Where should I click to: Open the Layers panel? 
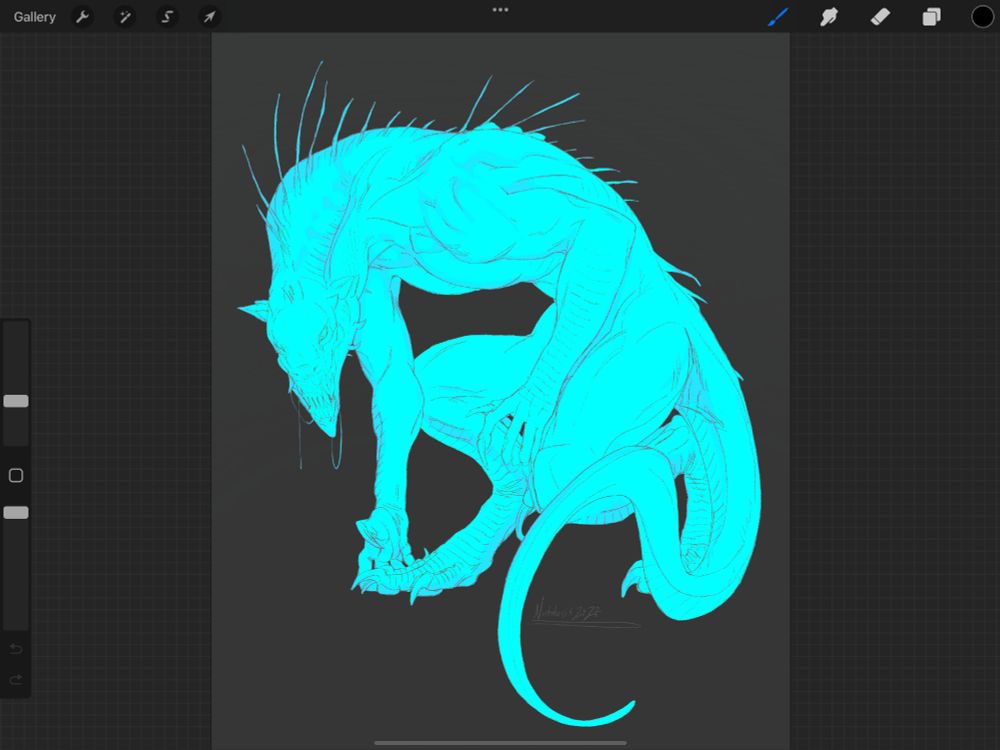point(931,17)
